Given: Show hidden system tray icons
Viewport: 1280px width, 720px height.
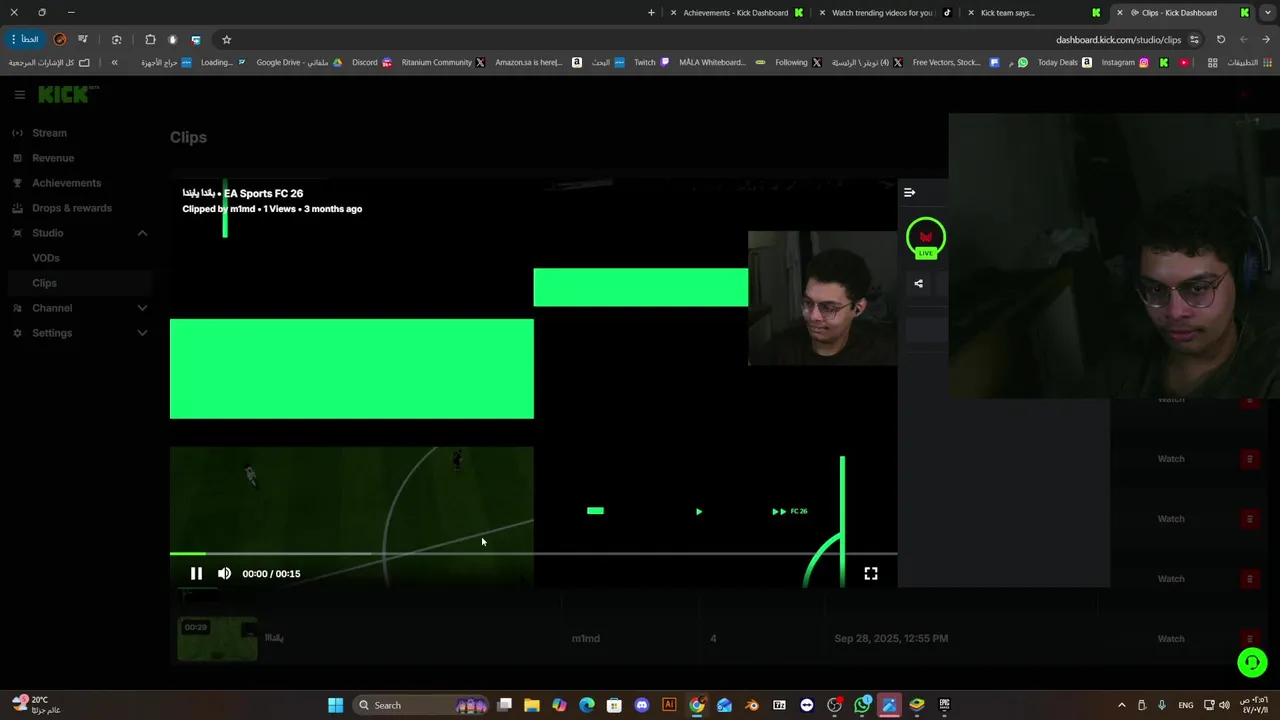Looking at the screenshot, I should click(1121, 705).
